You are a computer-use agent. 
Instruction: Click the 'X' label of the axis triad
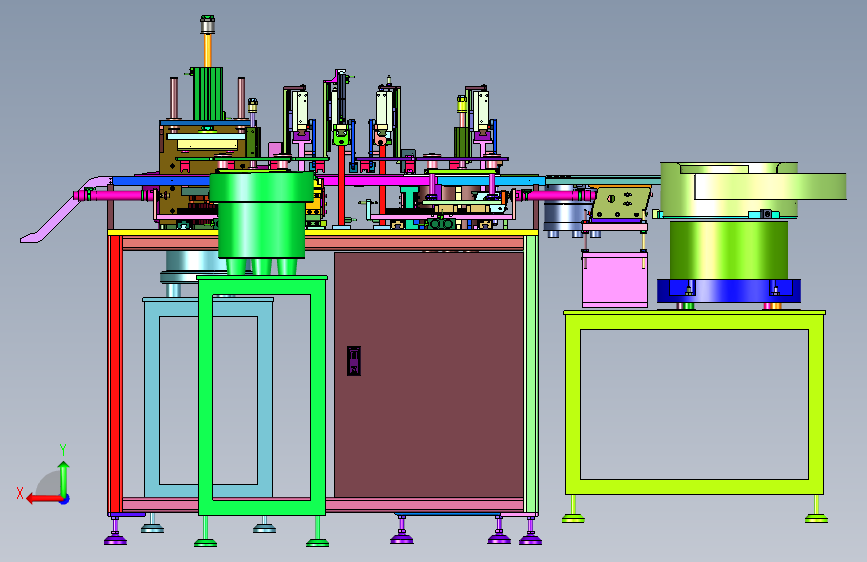point(20,493)
